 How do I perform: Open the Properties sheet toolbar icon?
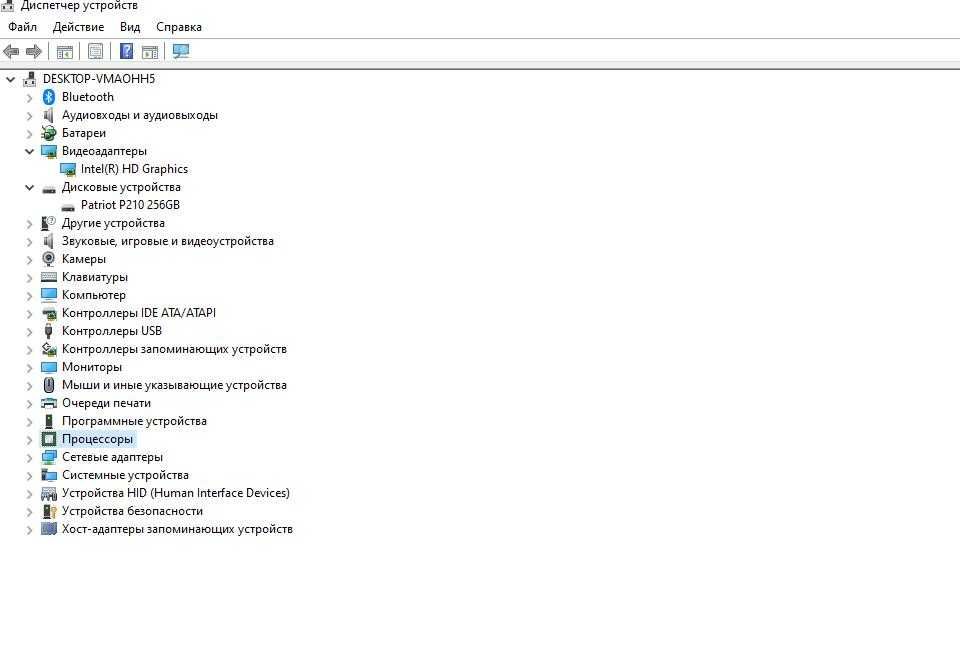[96, 51]
